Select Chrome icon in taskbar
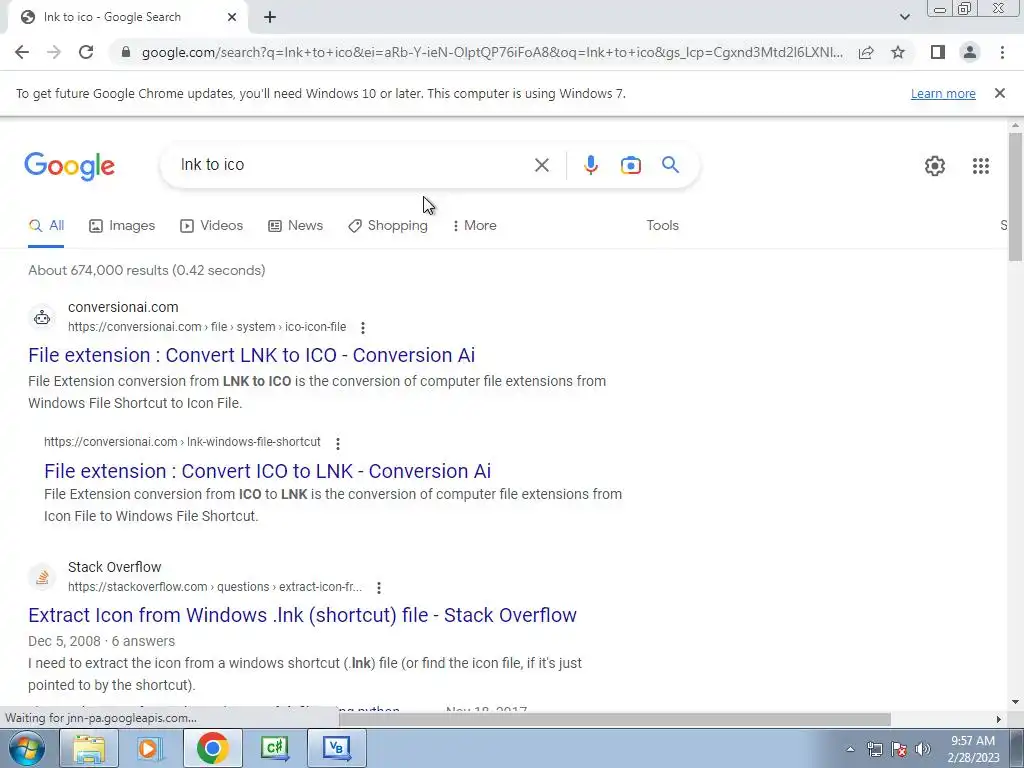 [x=212, y=748]
